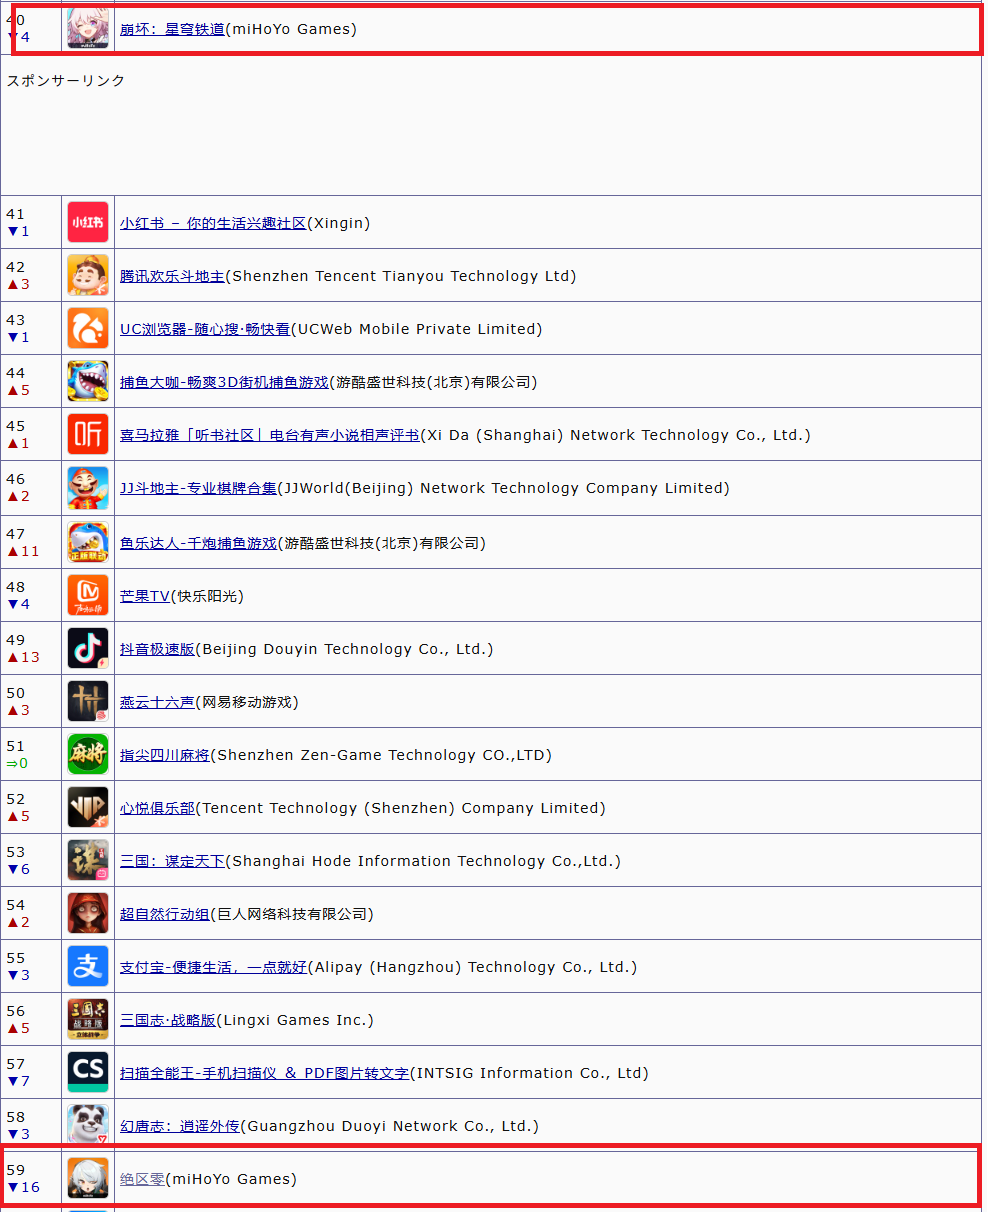Screen dimensions: 988x1212
Task: Open the 绝区零 link
Action: 142,1179
